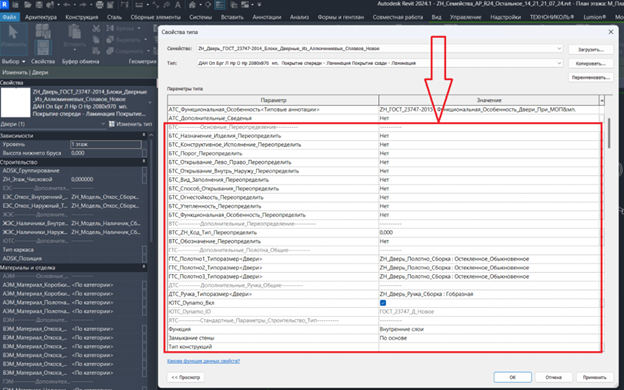
Task: Switch to the Конструкция ribbon tab
Action: click(x=82, y=17)
